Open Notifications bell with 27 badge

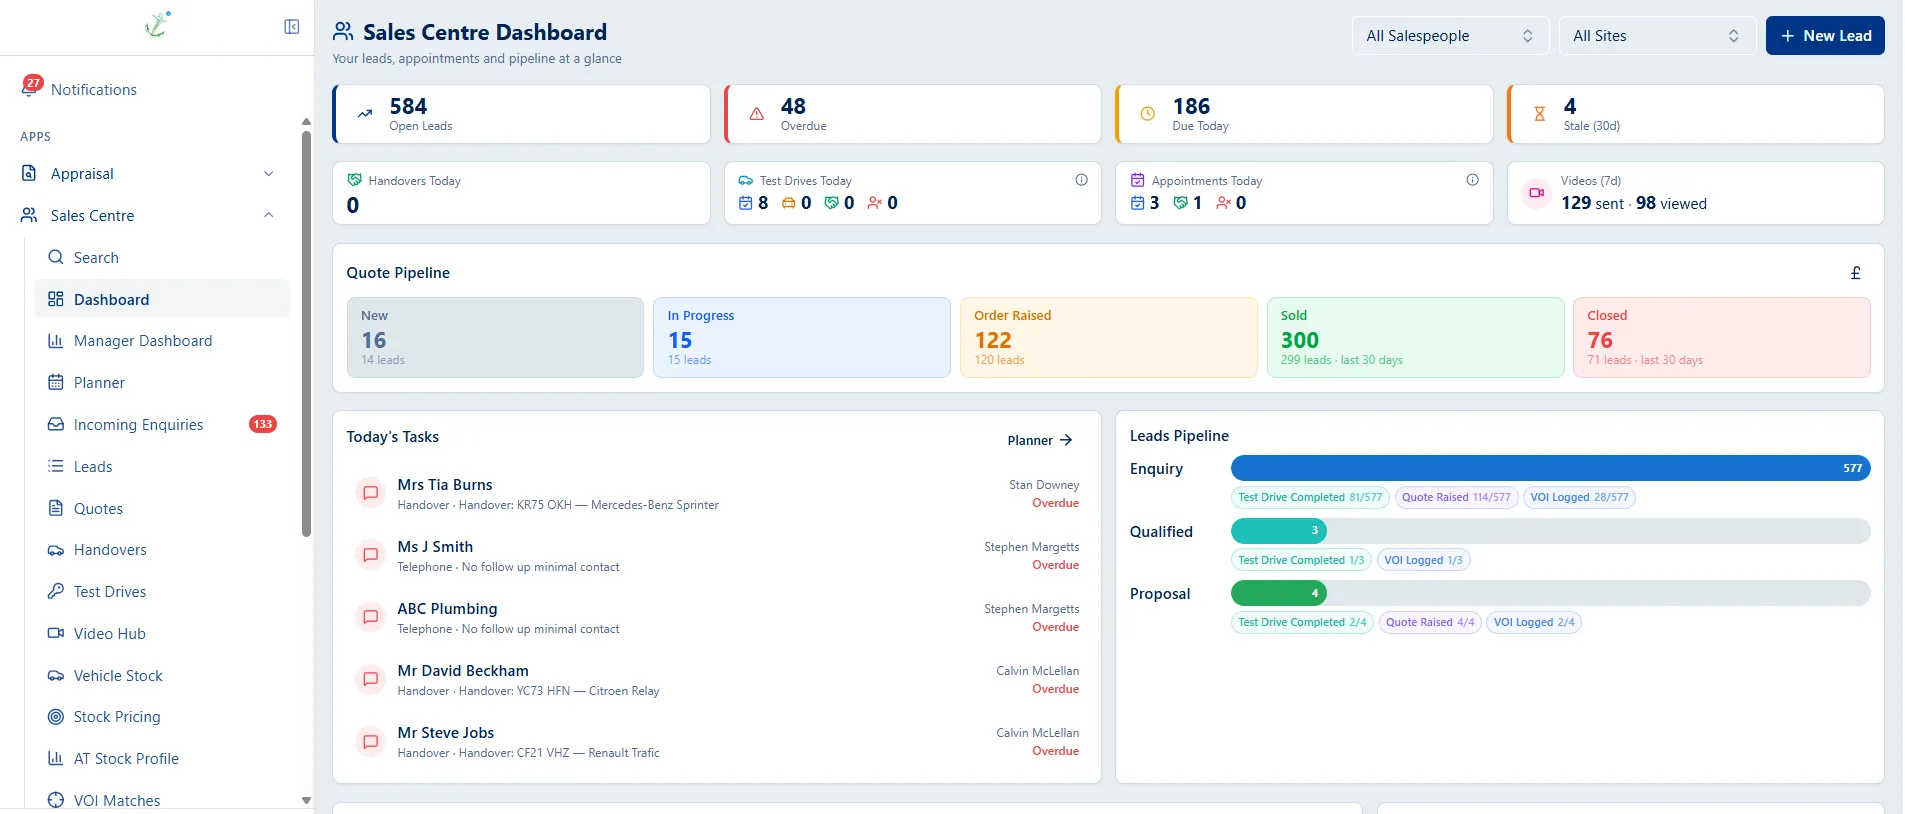pyautogui.click(x=31, y=88)
